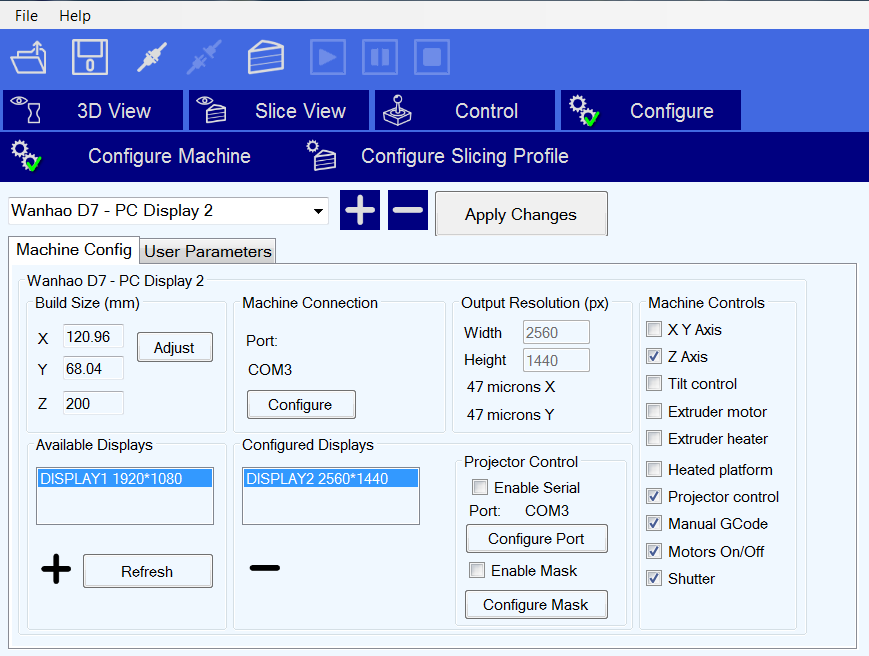Click Configure Port button
The width and height of the screenshot is (869, 656).
[536, 539]
